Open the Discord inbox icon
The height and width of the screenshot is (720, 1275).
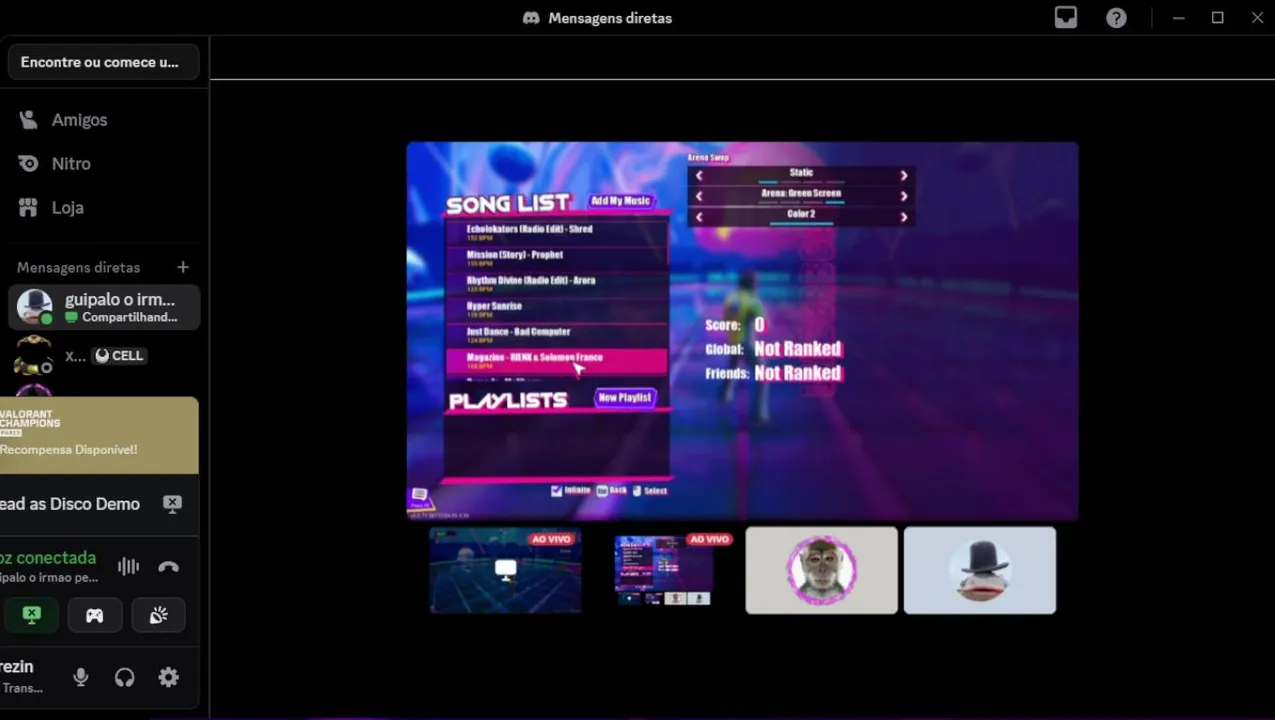[1066, 17]
